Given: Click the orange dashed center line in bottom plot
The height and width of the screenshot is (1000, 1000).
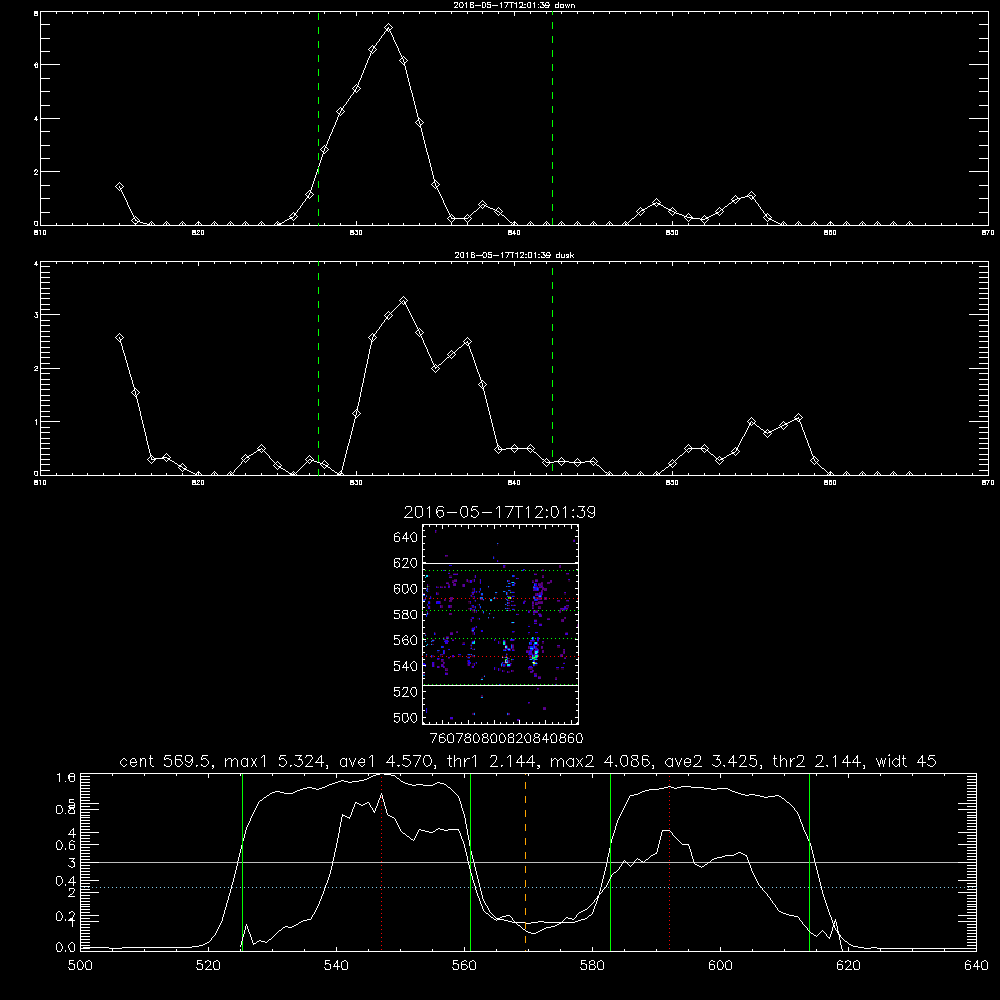Looking at the screenshot, I should click(526, 861).
